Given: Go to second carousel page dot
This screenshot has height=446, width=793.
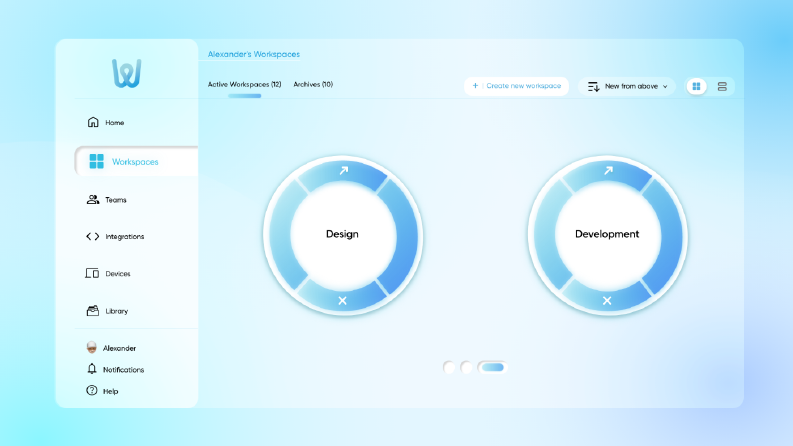Looking at the screenshot, I should pos(466,367).
